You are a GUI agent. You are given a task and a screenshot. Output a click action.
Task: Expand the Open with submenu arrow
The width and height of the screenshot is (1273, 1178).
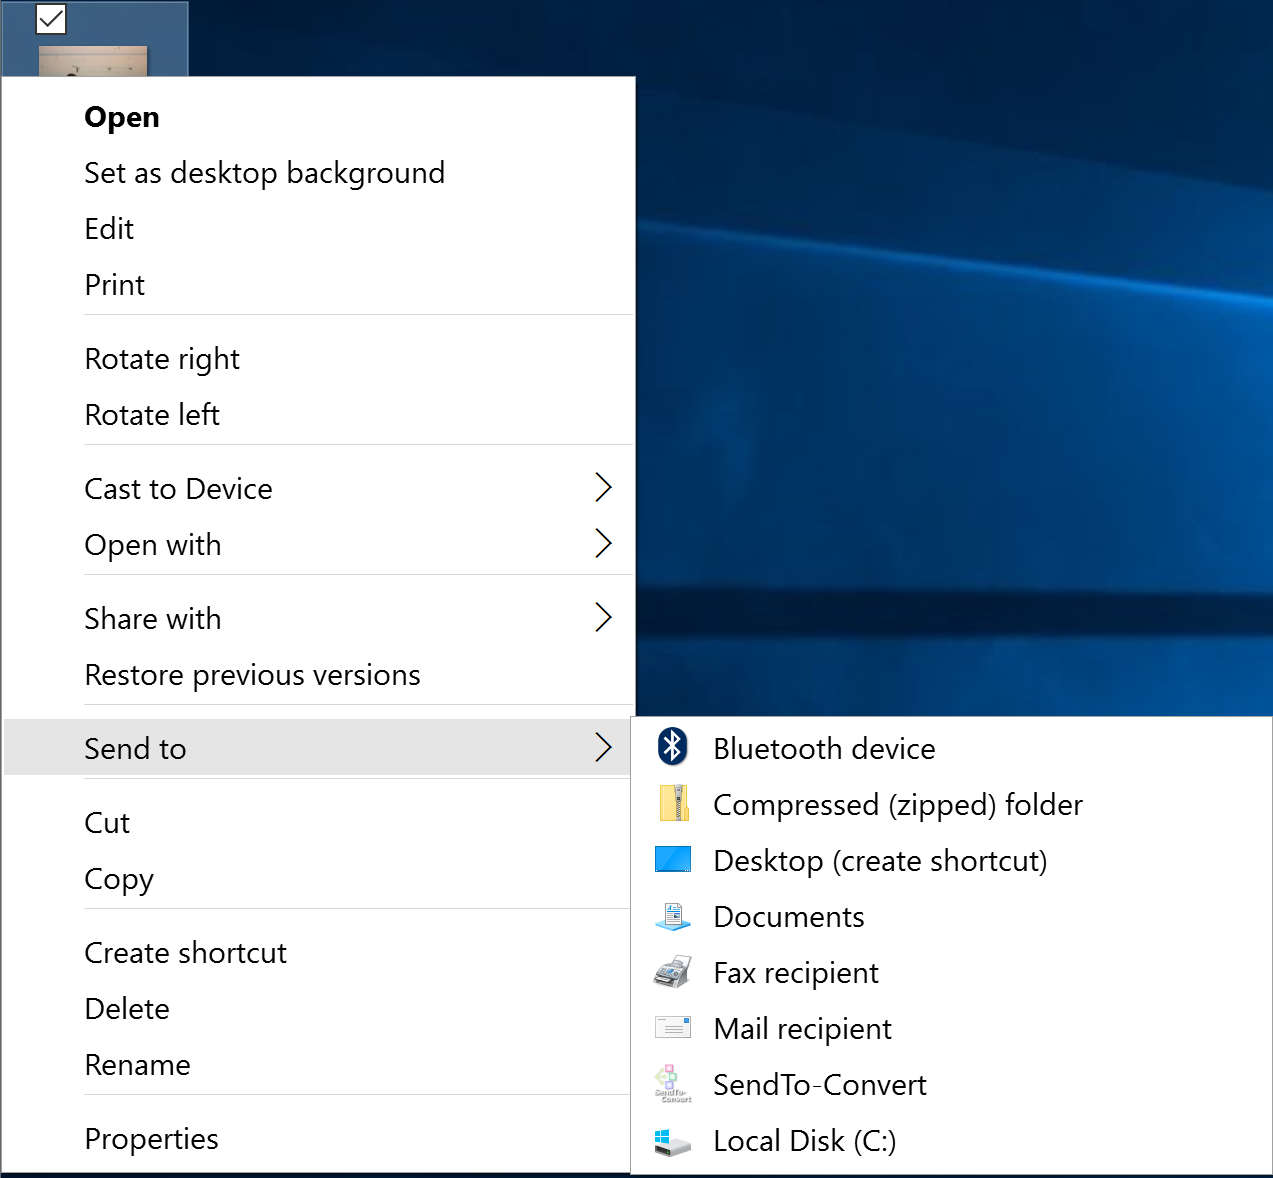[x=603, y=544]
